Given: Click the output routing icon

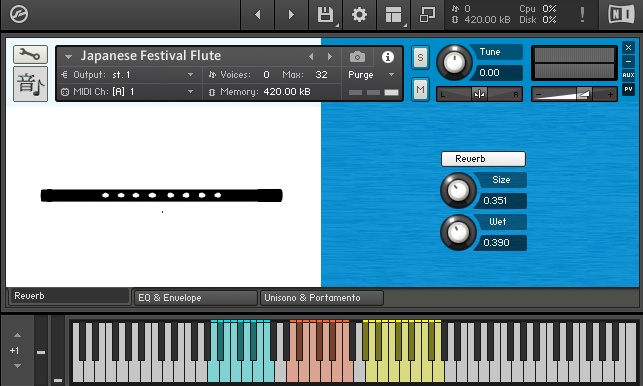Looking at the screenshot, I should [64, 75].
